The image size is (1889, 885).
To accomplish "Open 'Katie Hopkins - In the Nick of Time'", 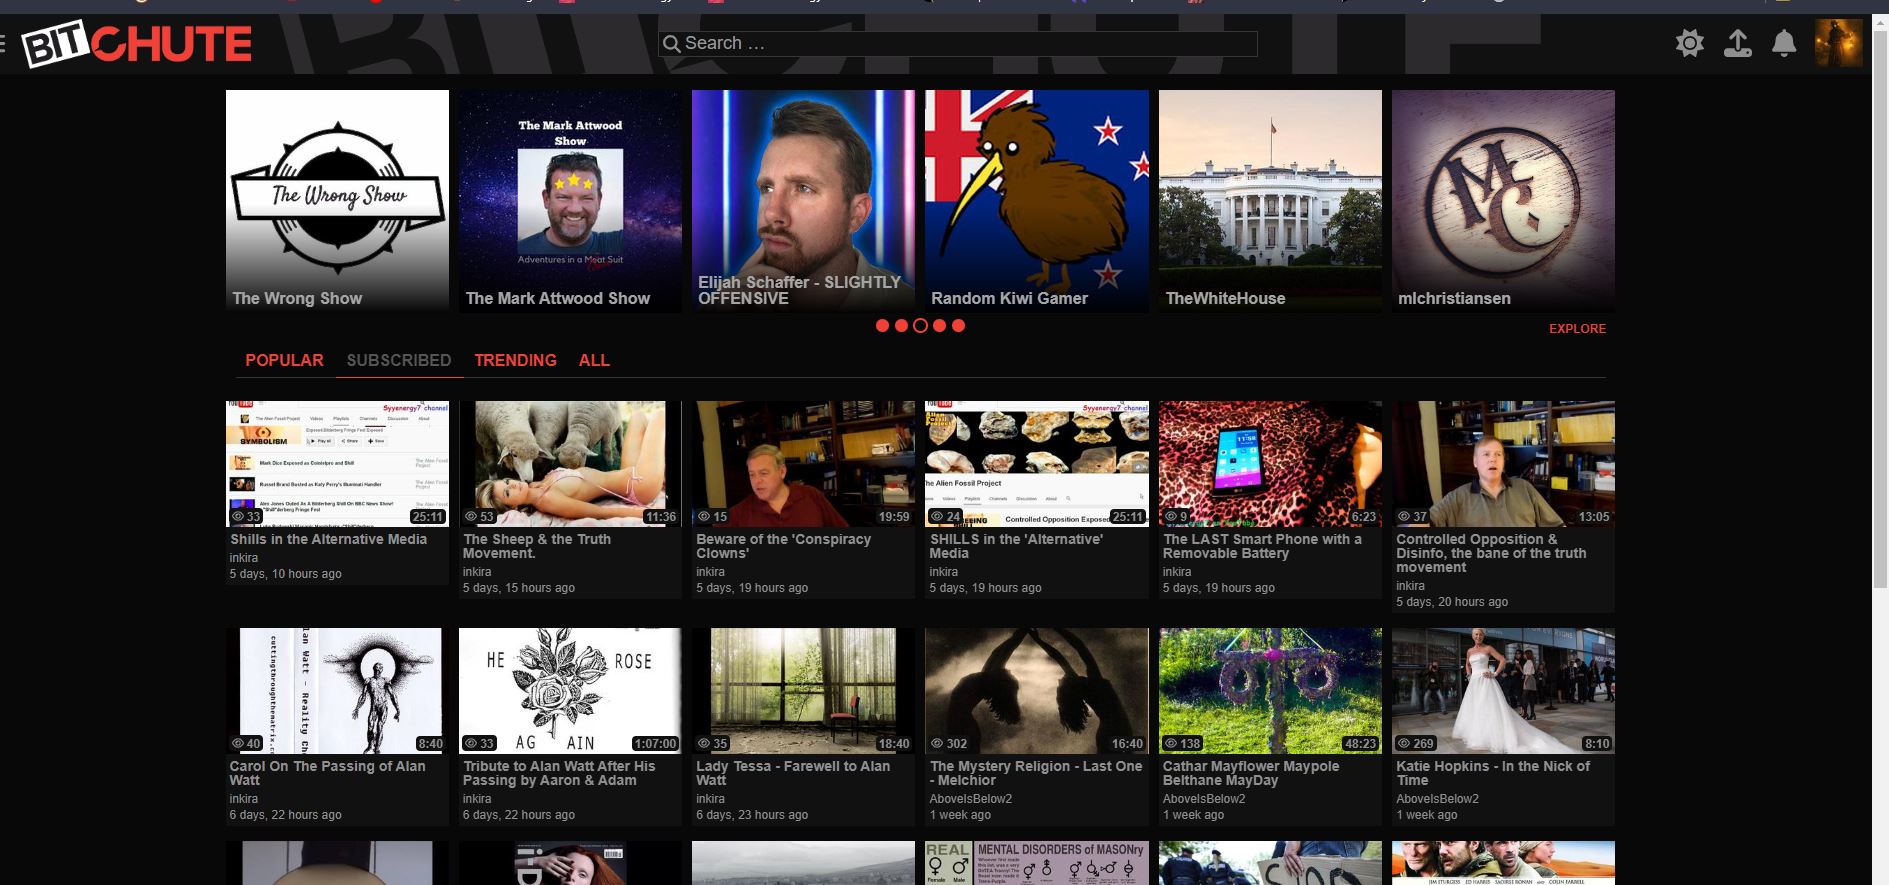I will 1492,773.
